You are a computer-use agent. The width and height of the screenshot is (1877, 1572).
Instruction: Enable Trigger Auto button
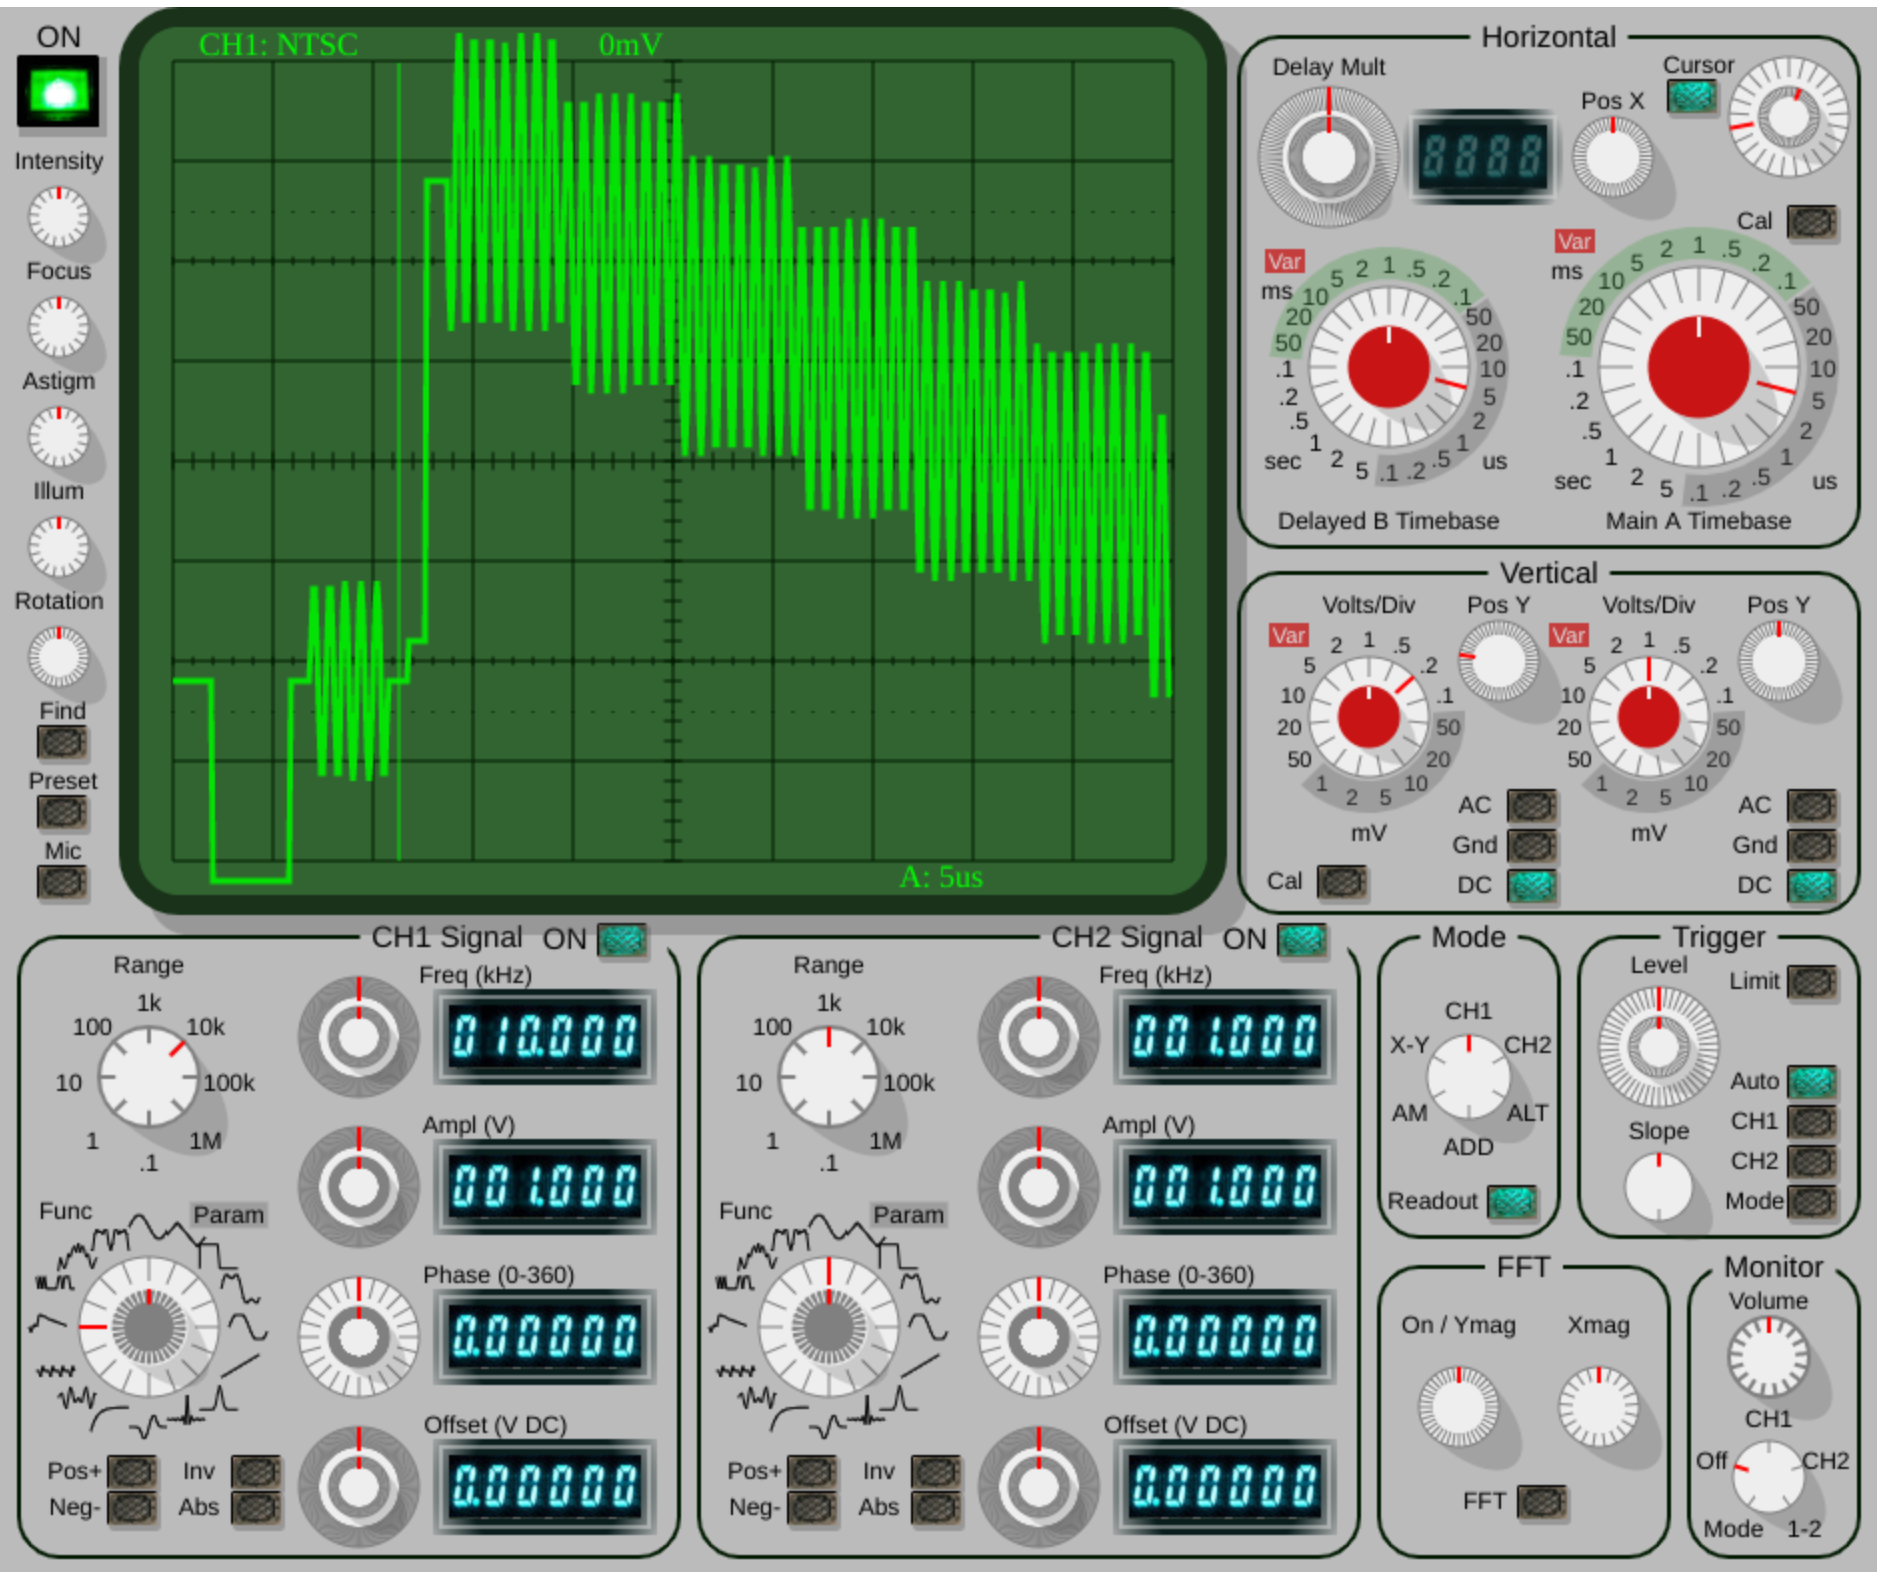tap(1812, 1082)
